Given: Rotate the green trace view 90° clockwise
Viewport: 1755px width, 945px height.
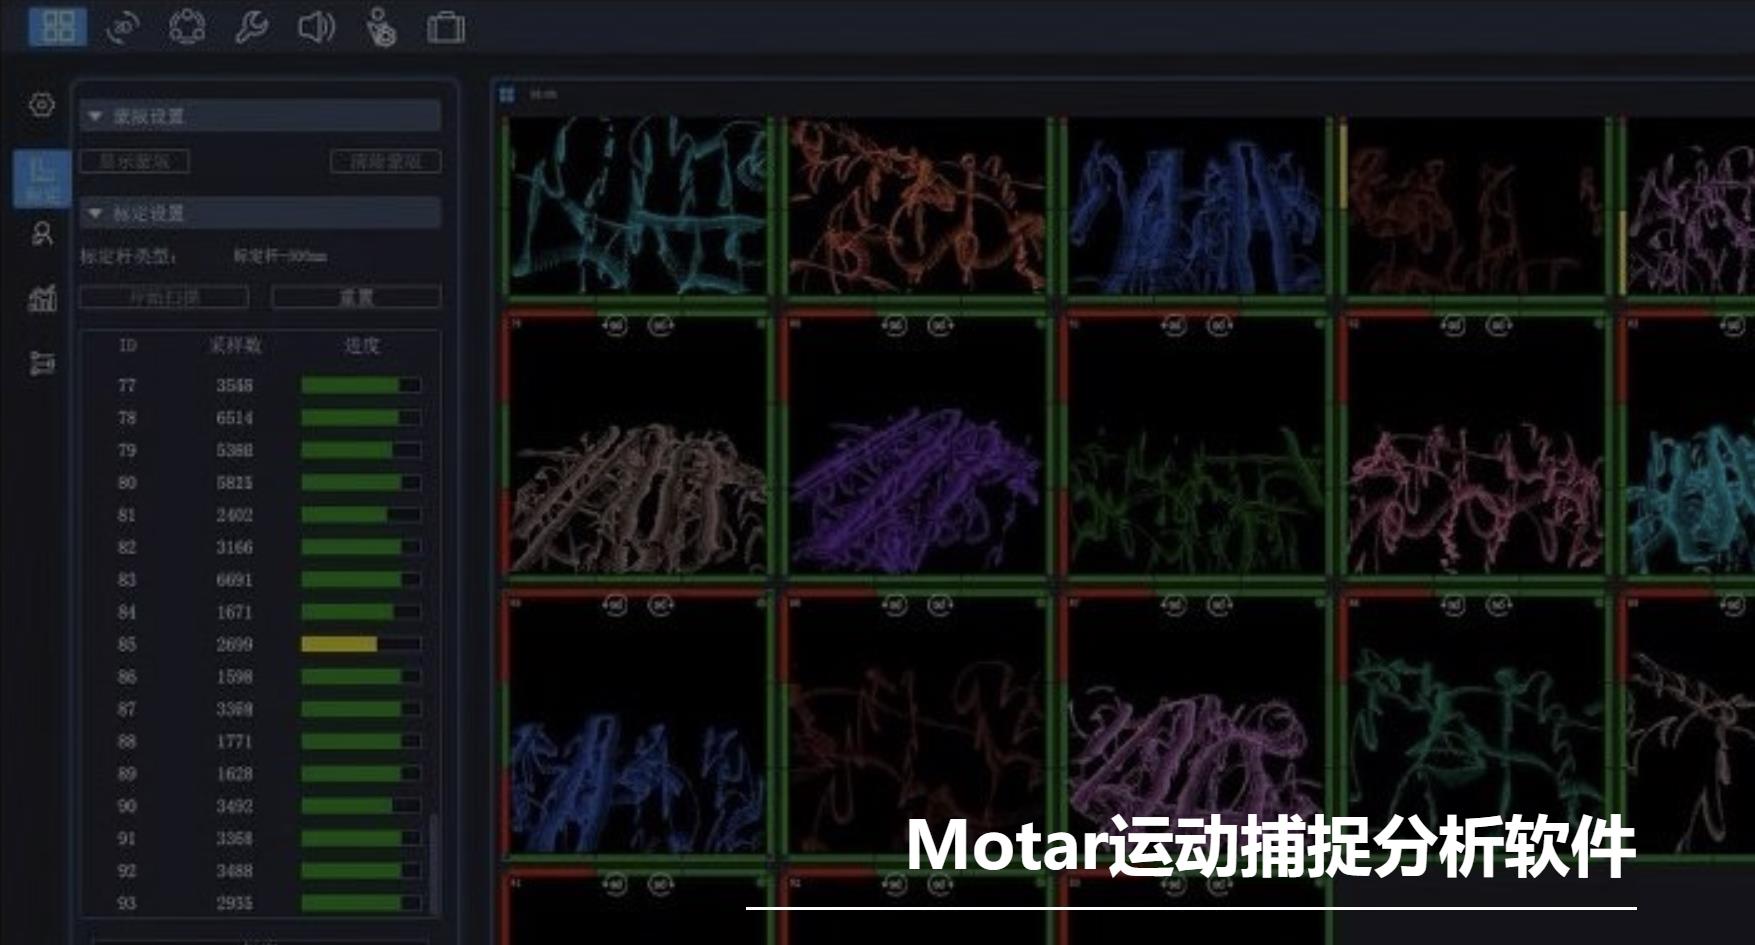Looking at the screenshot, I should pos(1219,325).
